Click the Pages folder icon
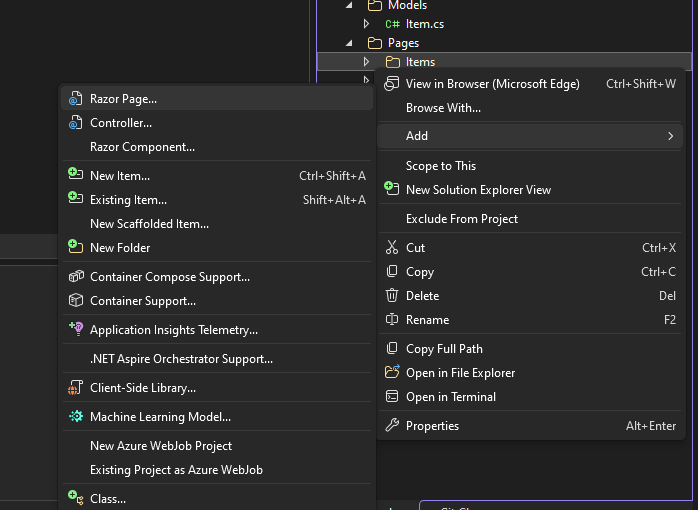The width and height of the screenshot is (698, 510). [375, 43]
